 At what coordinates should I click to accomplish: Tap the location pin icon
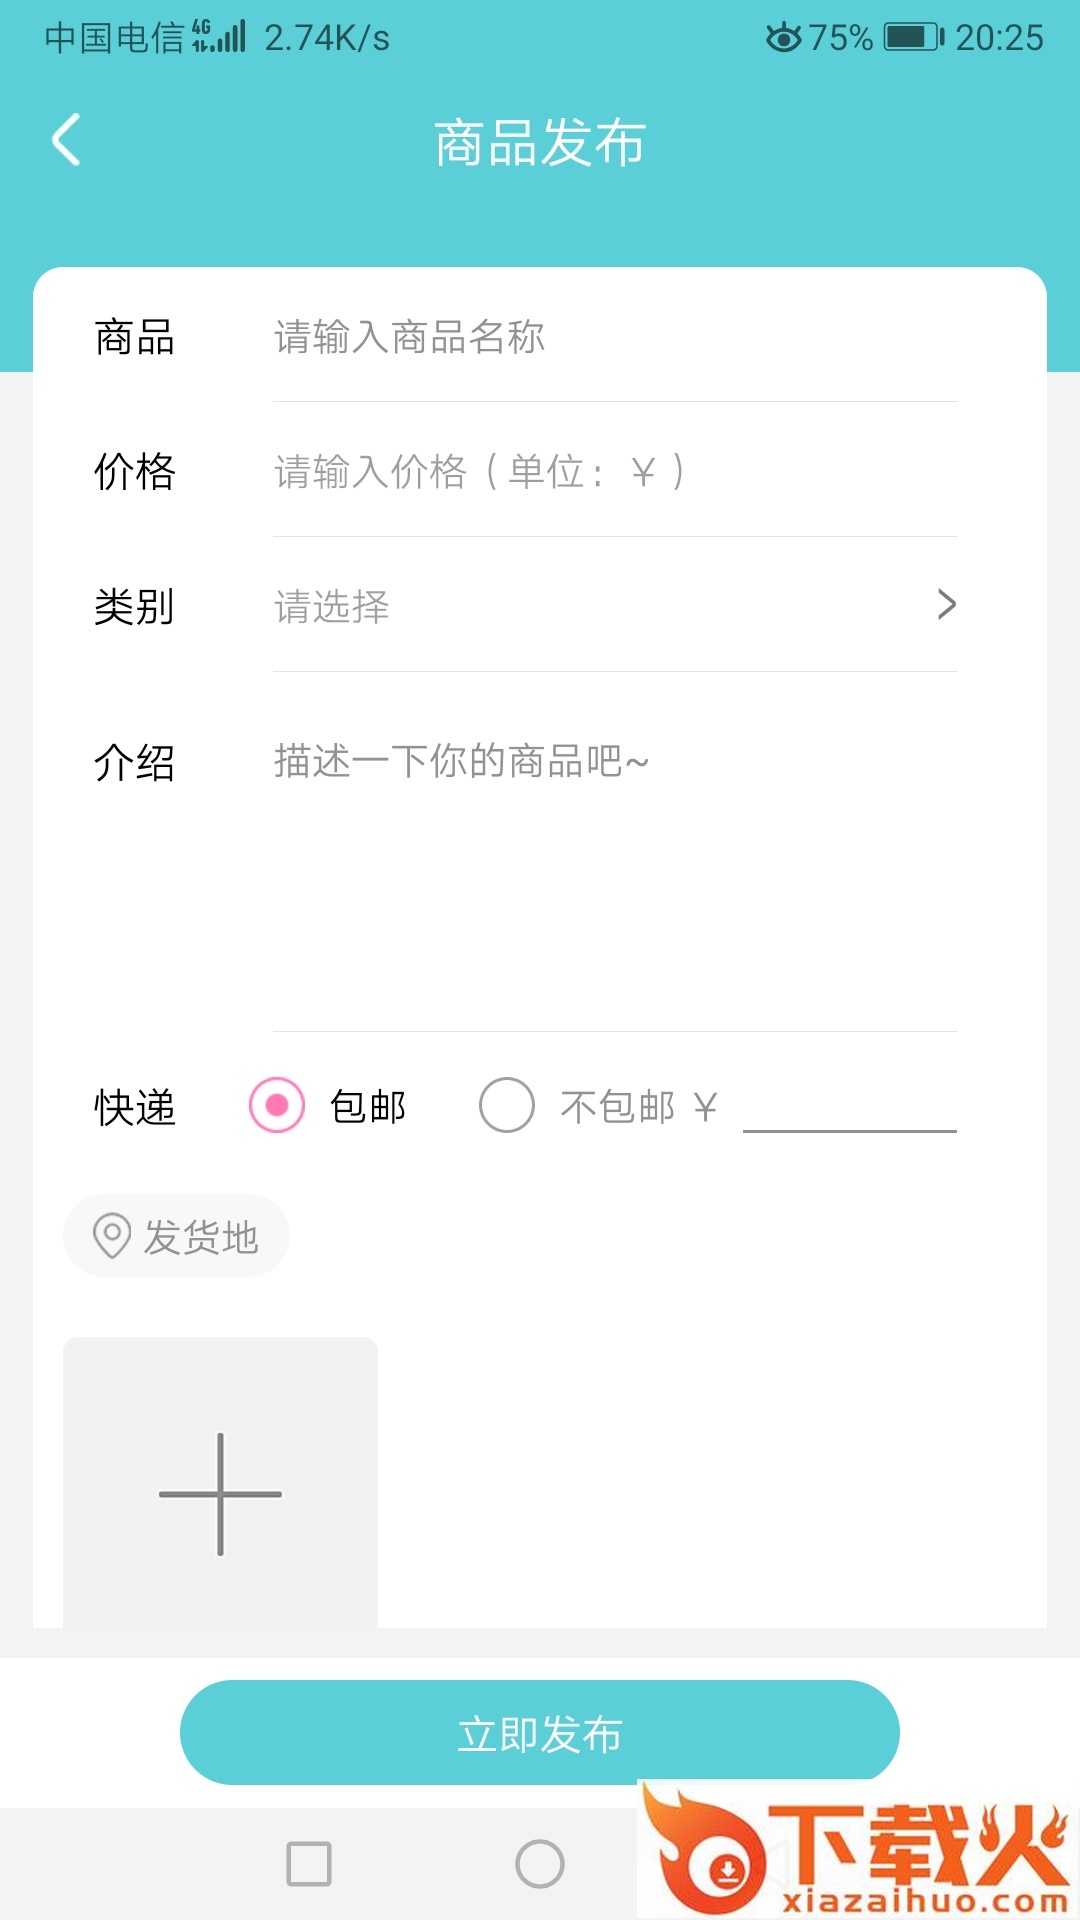(111, 1236)
